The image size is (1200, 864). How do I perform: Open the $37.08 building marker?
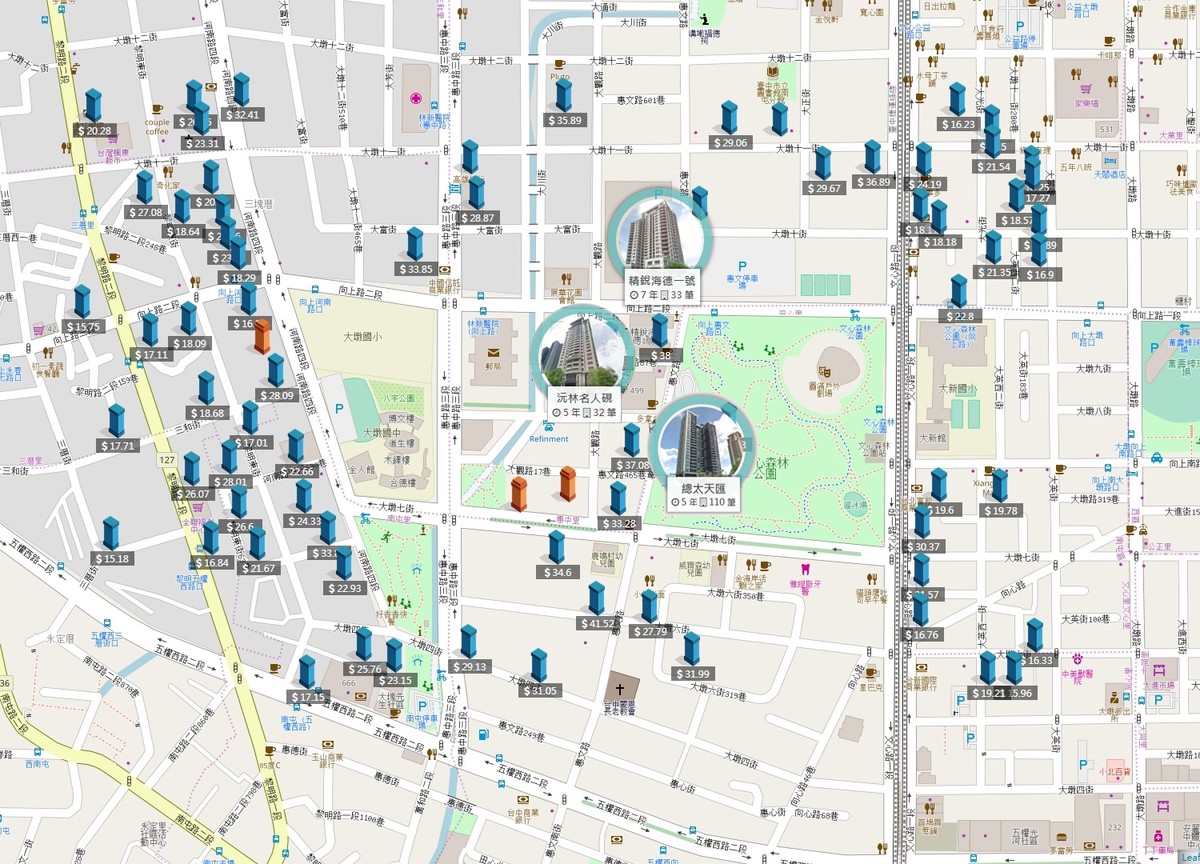632,441
